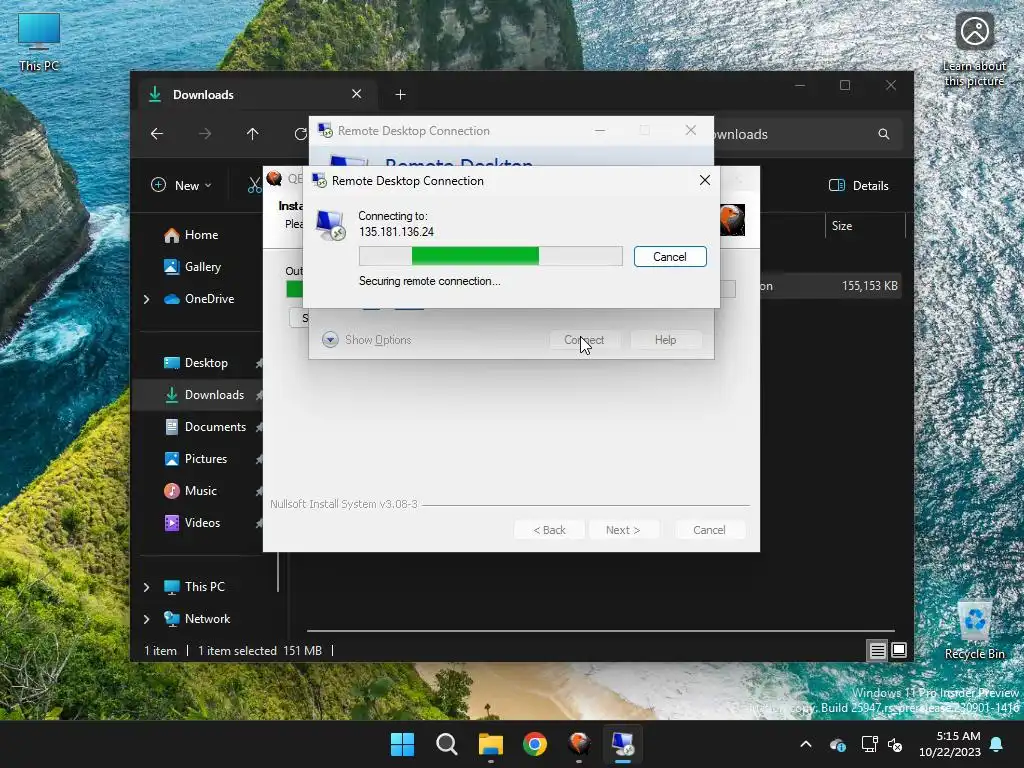Select the This PC desktop icon
Viewport: 1024px width, 768px height.
(x=39, y=42)
